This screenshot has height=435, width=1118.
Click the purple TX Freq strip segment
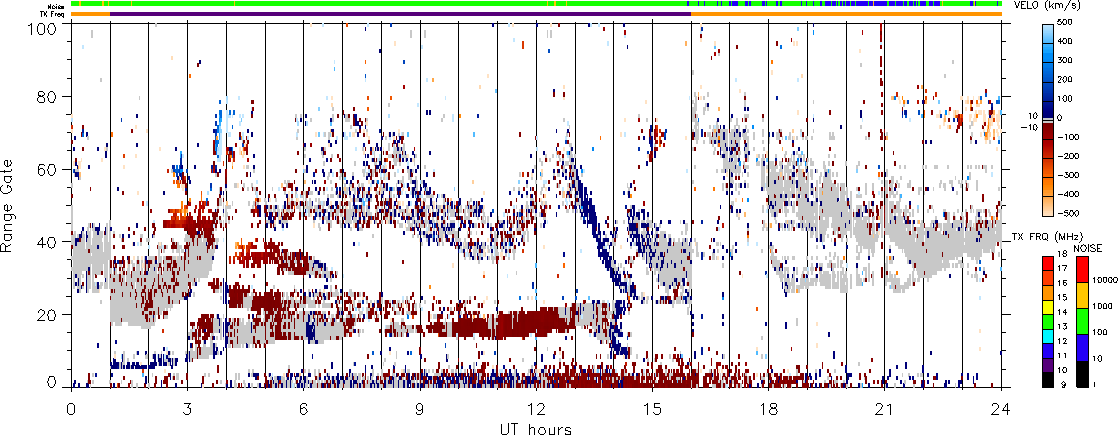tap(400, 14)
